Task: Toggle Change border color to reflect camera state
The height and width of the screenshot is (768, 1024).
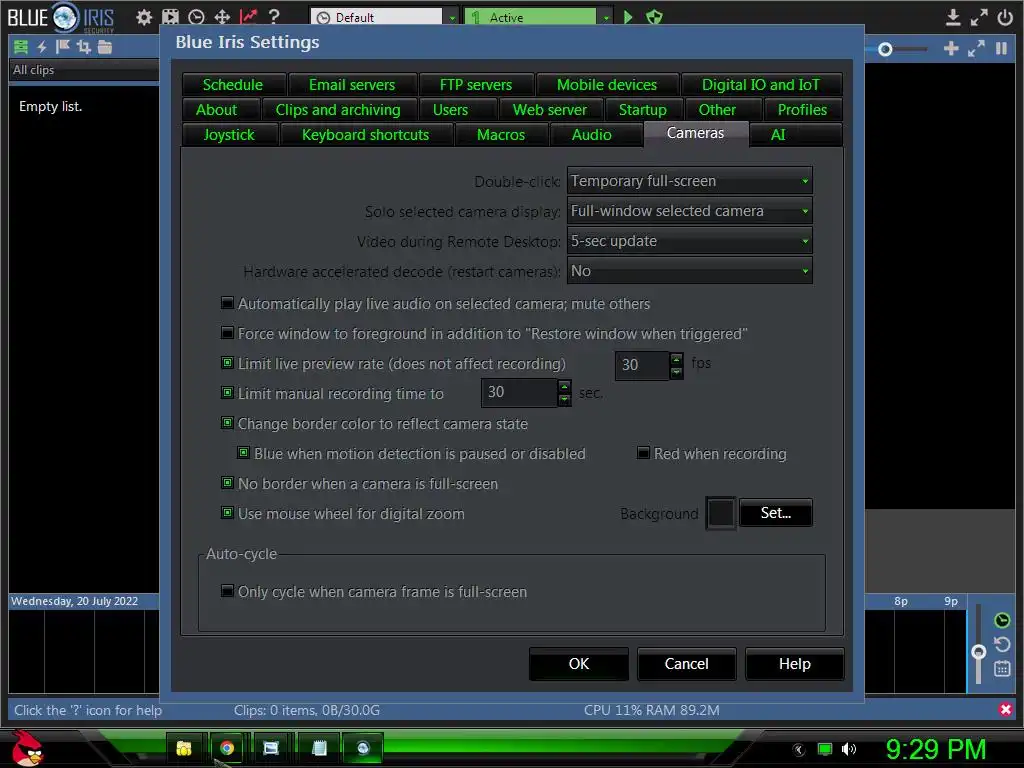Action: click(x=227, y=423)
